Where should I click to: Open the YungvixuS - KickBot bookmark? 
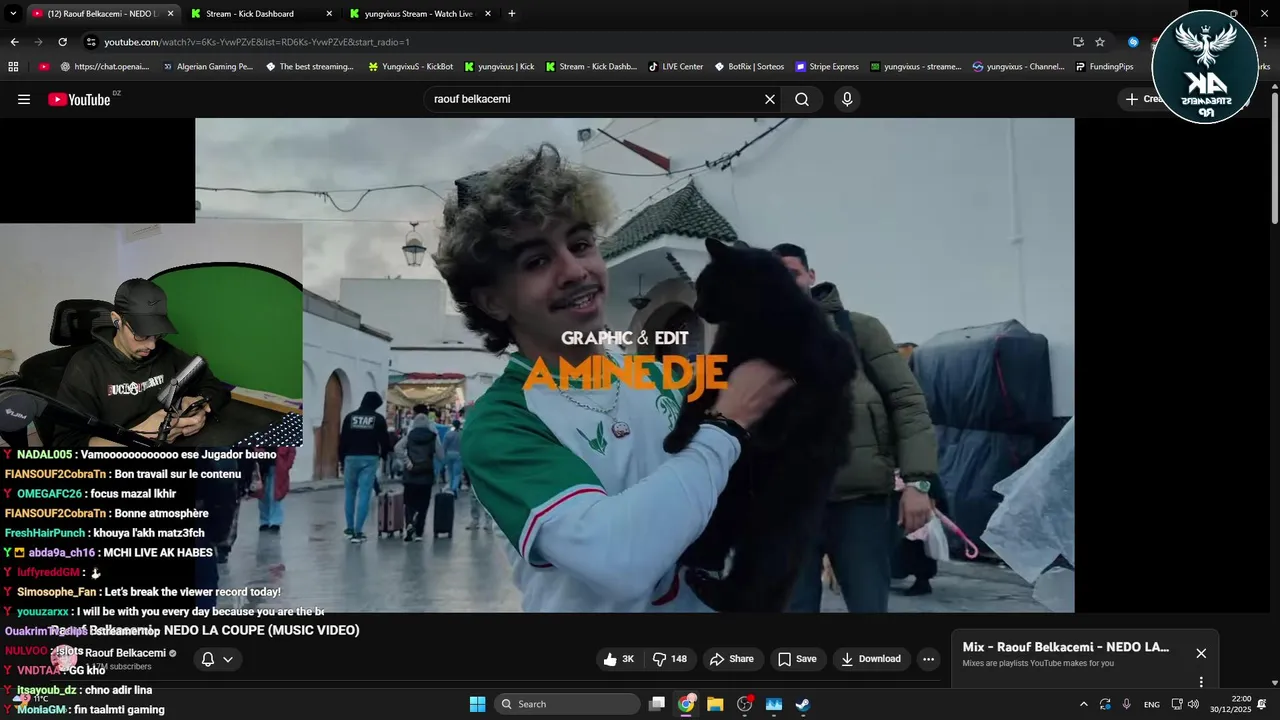click(410, 67)
